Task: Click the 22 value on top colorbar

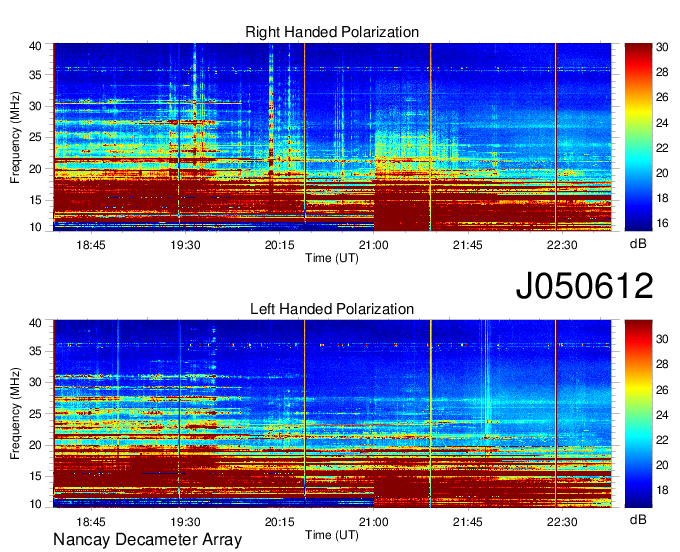Action: coord(662,148)
